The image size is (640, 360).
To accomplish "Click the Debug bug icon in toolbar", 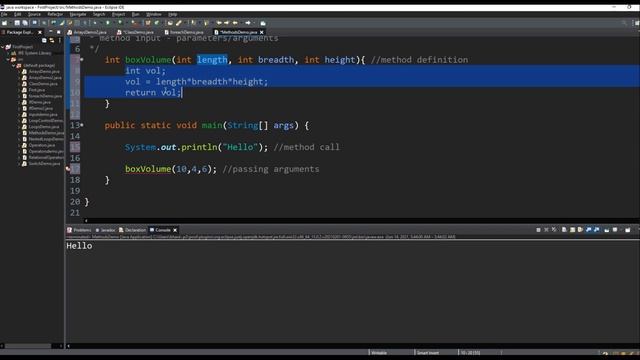I will (95, 23).
